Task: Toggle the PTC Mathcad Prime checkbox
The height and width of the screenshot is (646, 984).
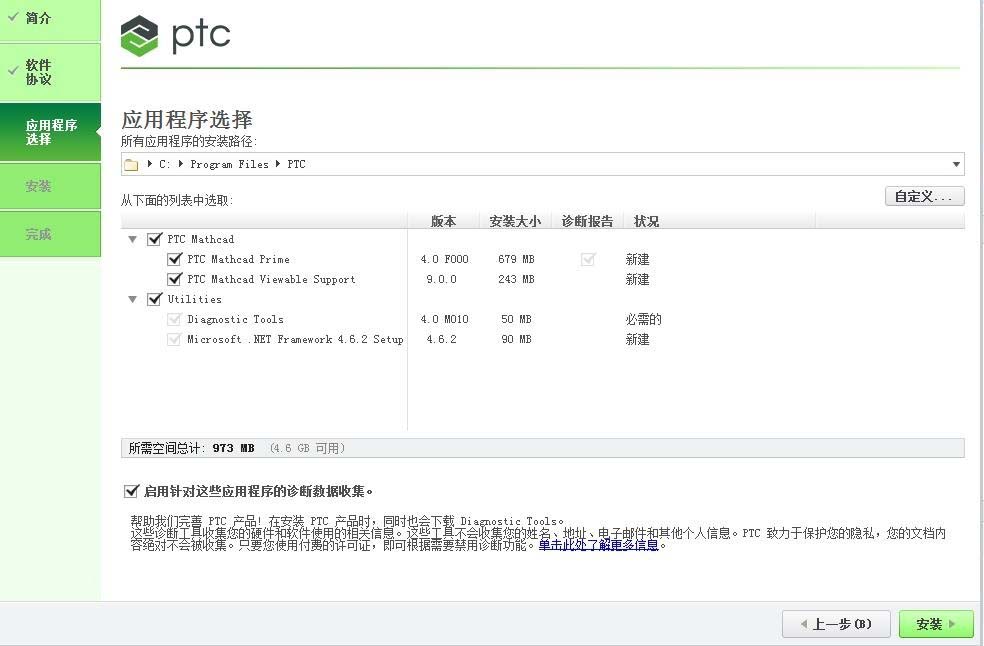Action: 174,259
